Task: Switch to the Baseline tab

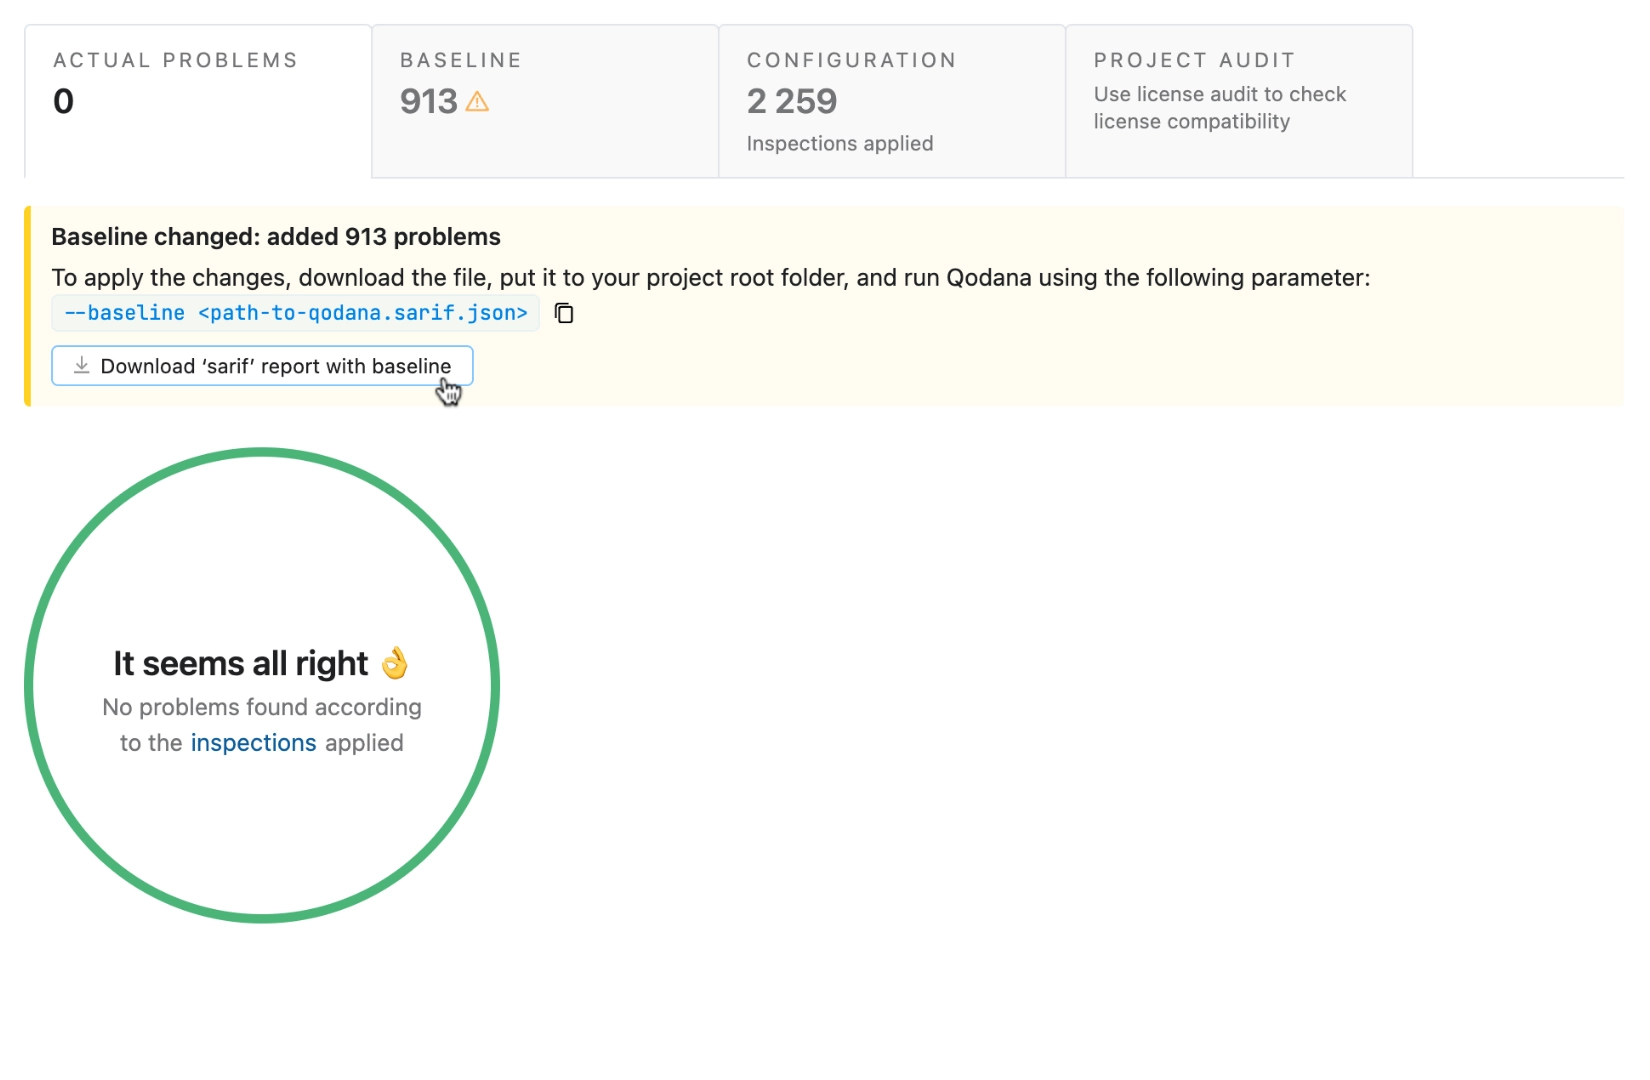Action: (x=545, y=101)
